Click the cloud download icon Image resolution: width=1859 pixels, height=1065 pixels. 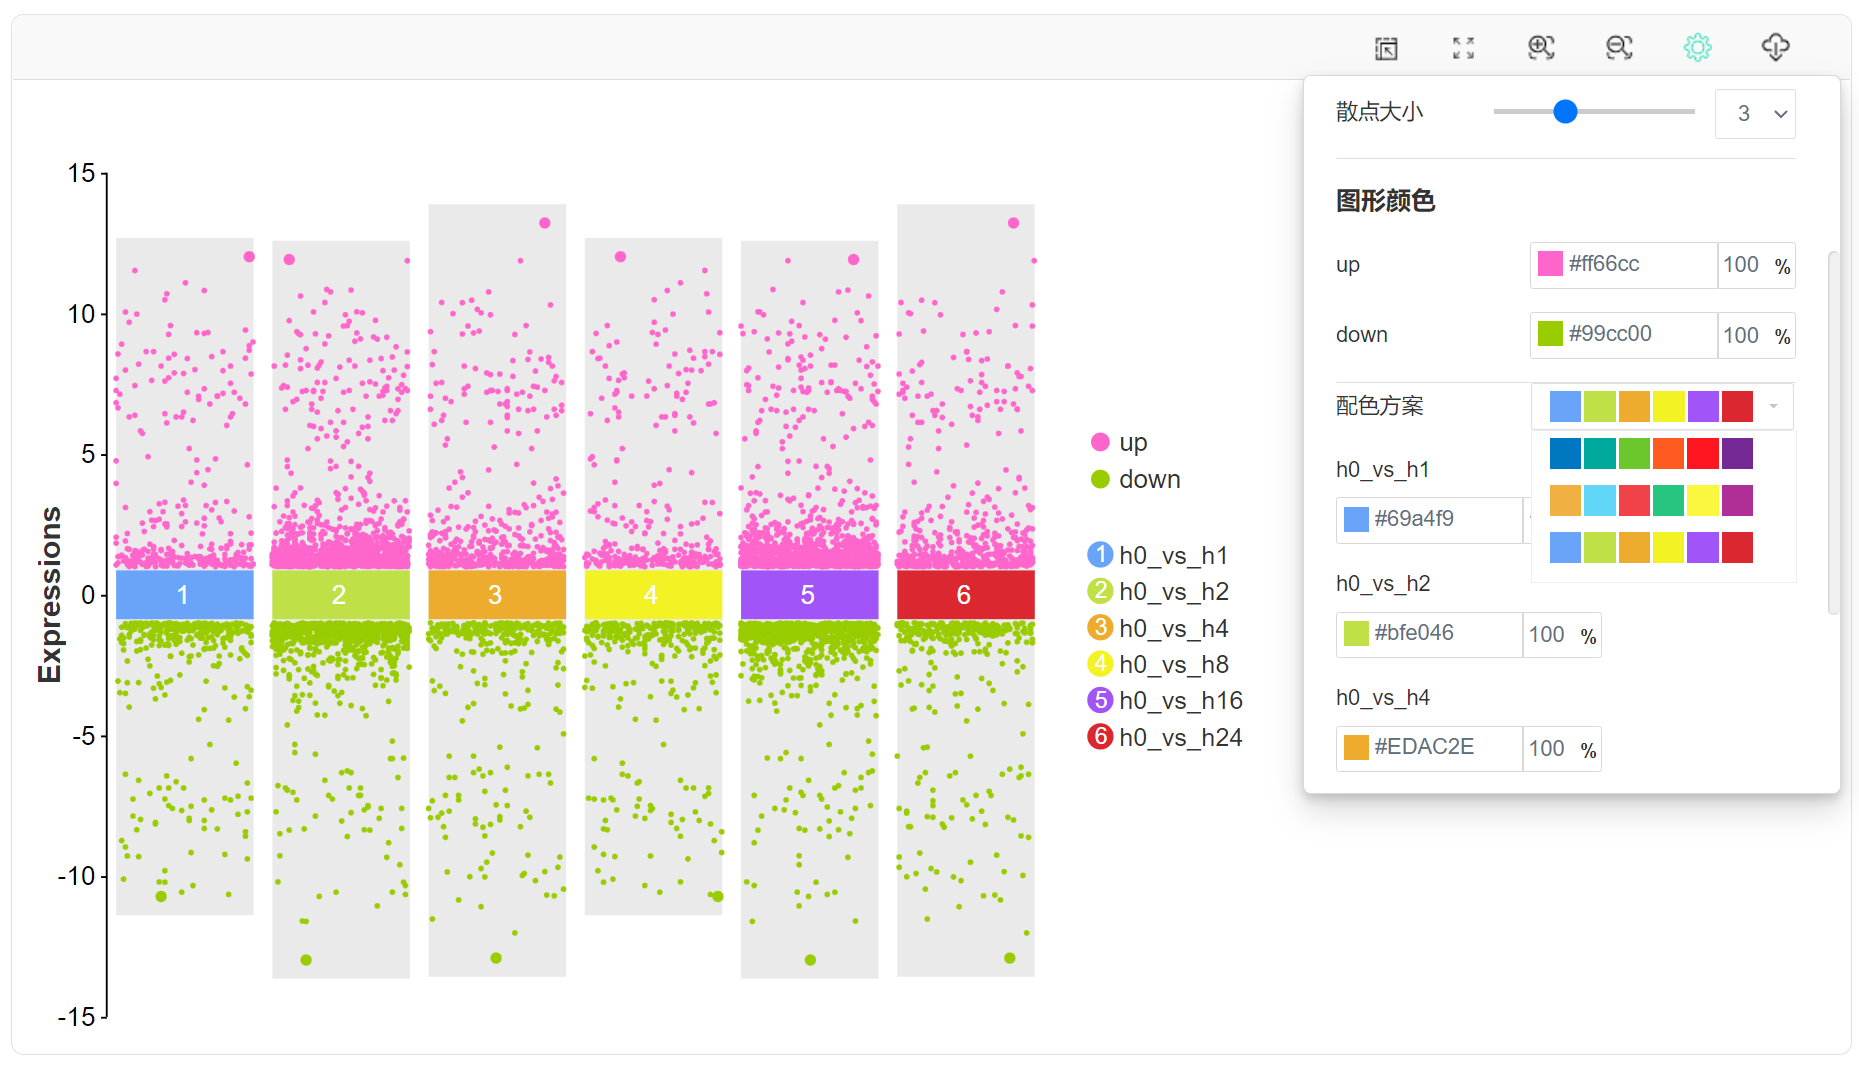1775,47
